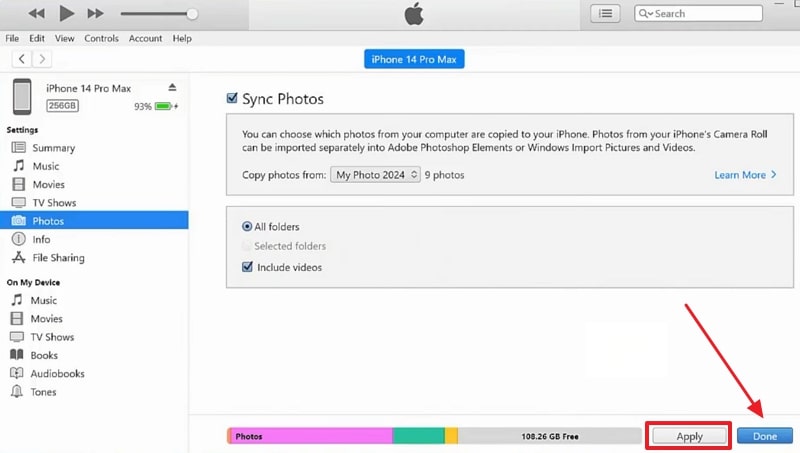Open the Copy photos from dropdown
The height and width of the screenshot is (453, 800).
point(376,174)
